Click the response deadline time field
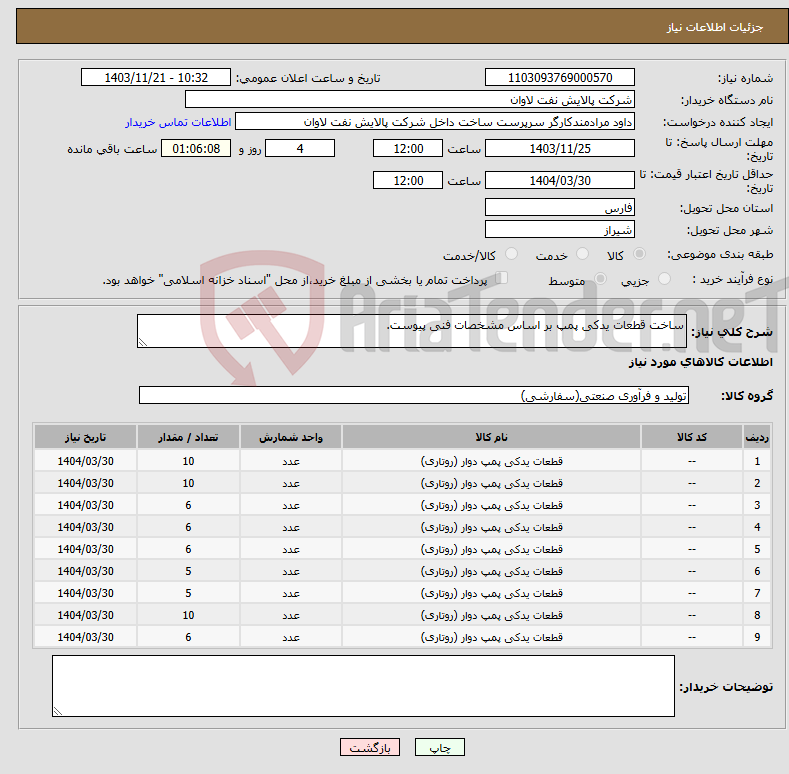 [408, 148]
